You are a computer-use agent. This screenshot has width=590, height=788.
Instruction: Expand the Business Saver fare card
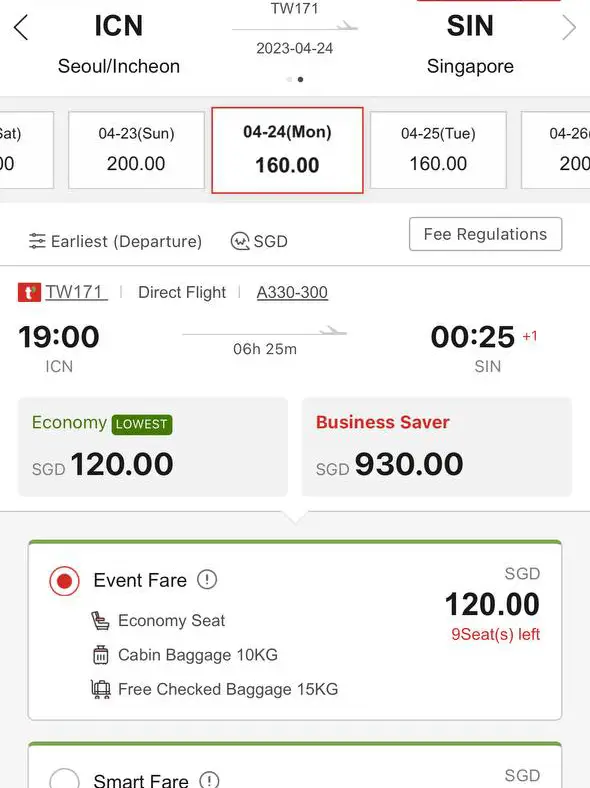click(437, 447)
